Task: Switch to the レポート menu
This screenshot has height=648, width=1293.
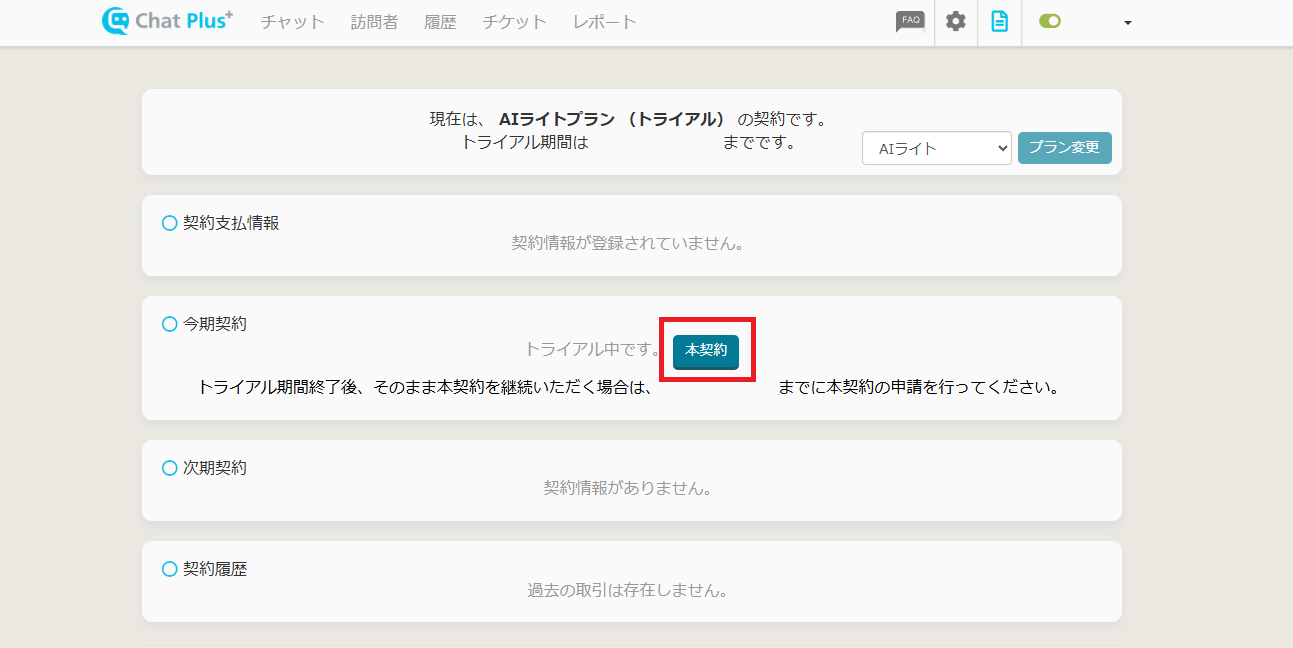Action: 604,22
